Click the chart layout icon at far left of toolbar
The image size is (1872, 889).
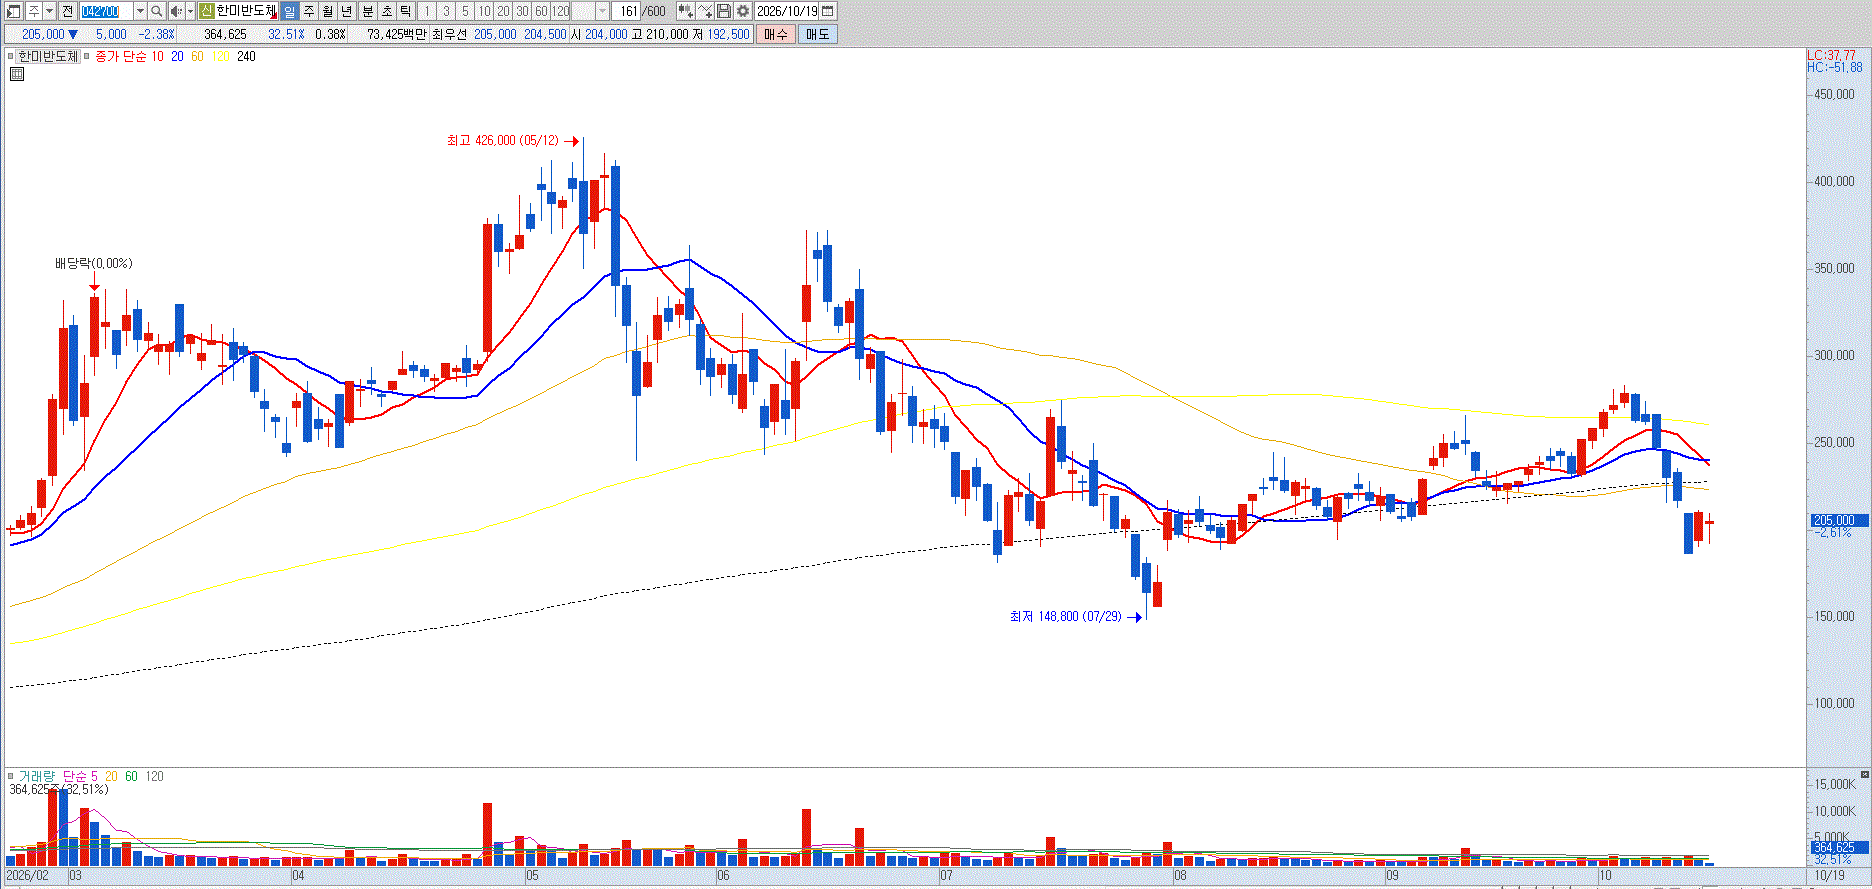point(13,11)
